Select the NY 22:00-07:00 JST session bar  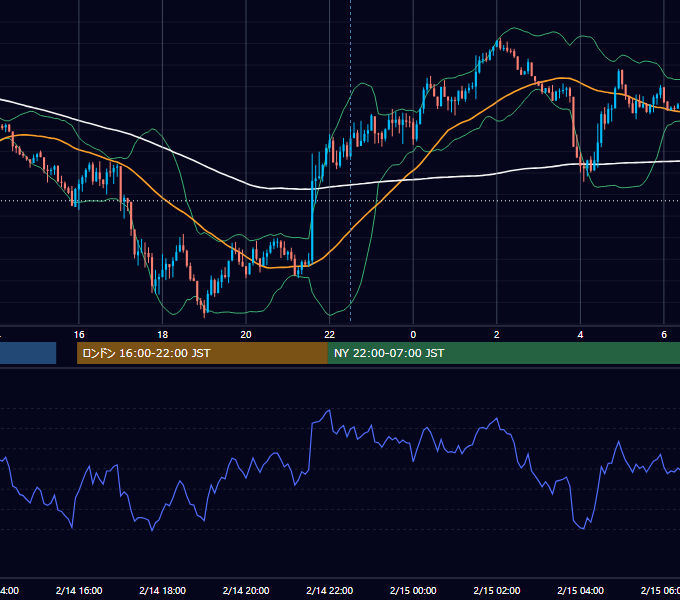(x=503, y=353)
